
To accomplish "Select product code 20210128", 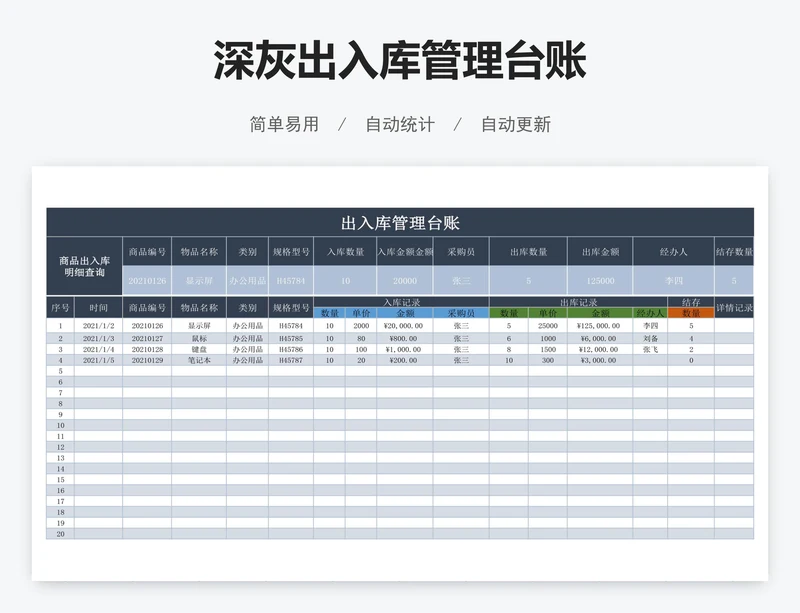I will [147, 349].
